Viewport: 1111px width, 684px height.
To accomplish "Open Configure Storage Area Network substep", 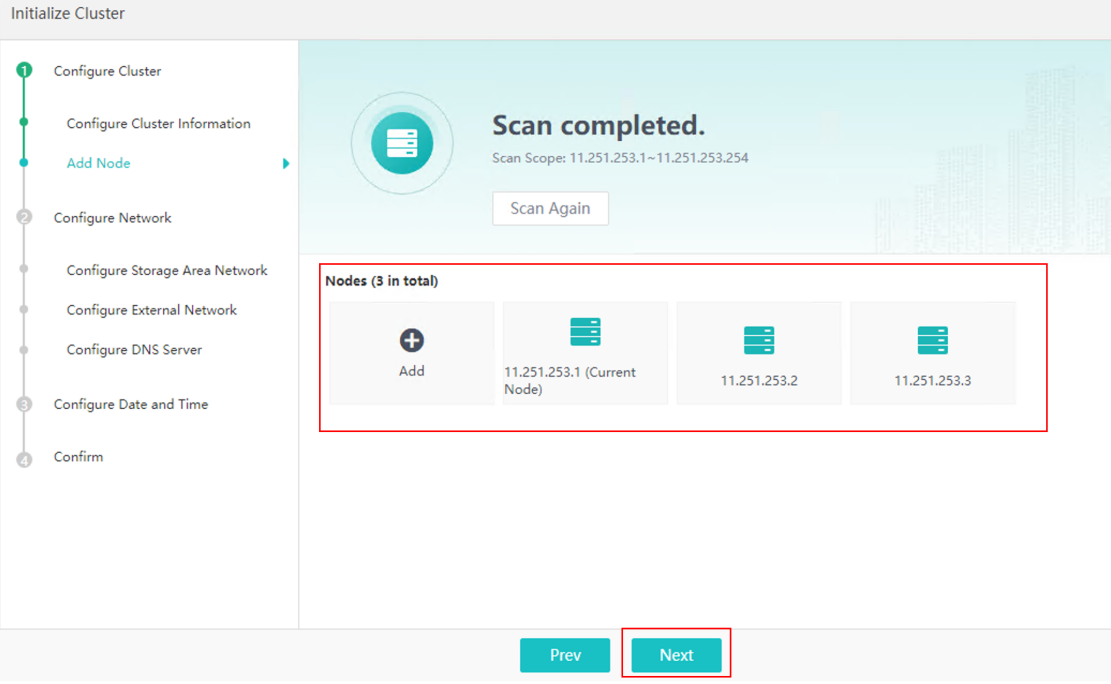I will (x=167, y=270).
